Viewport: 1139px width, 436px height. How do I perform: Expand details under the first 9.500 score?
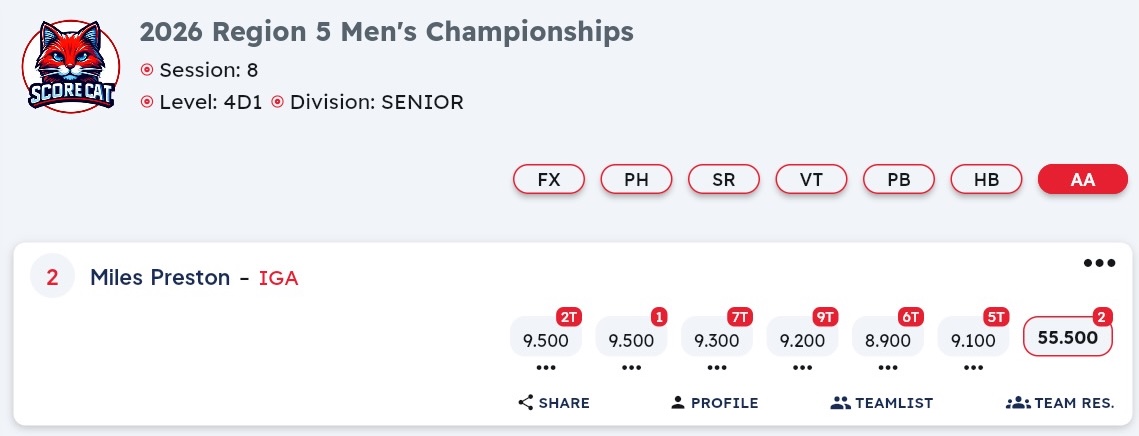[x=546, y=367]
